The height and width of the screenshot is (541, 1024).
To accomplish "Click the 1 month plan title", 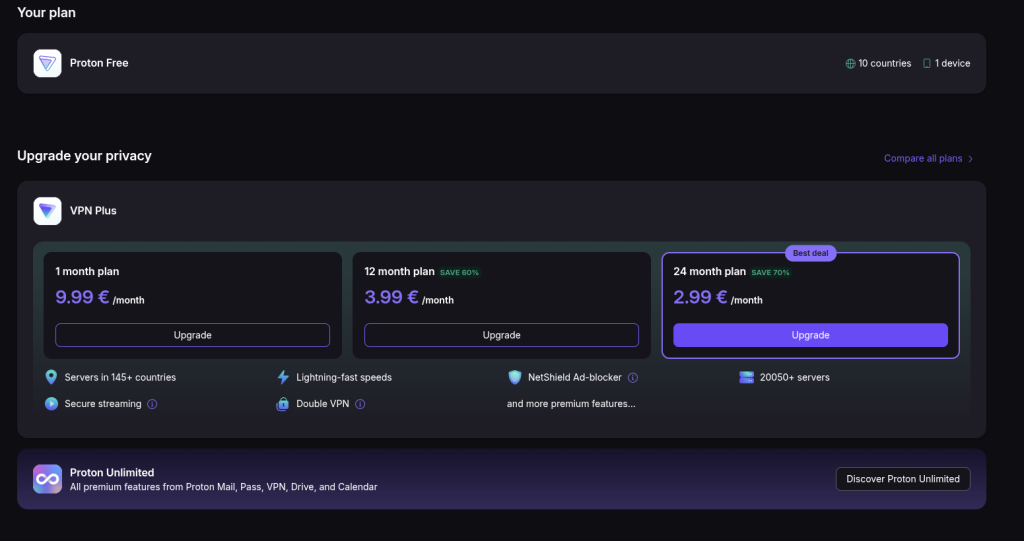I will (87, 271).
